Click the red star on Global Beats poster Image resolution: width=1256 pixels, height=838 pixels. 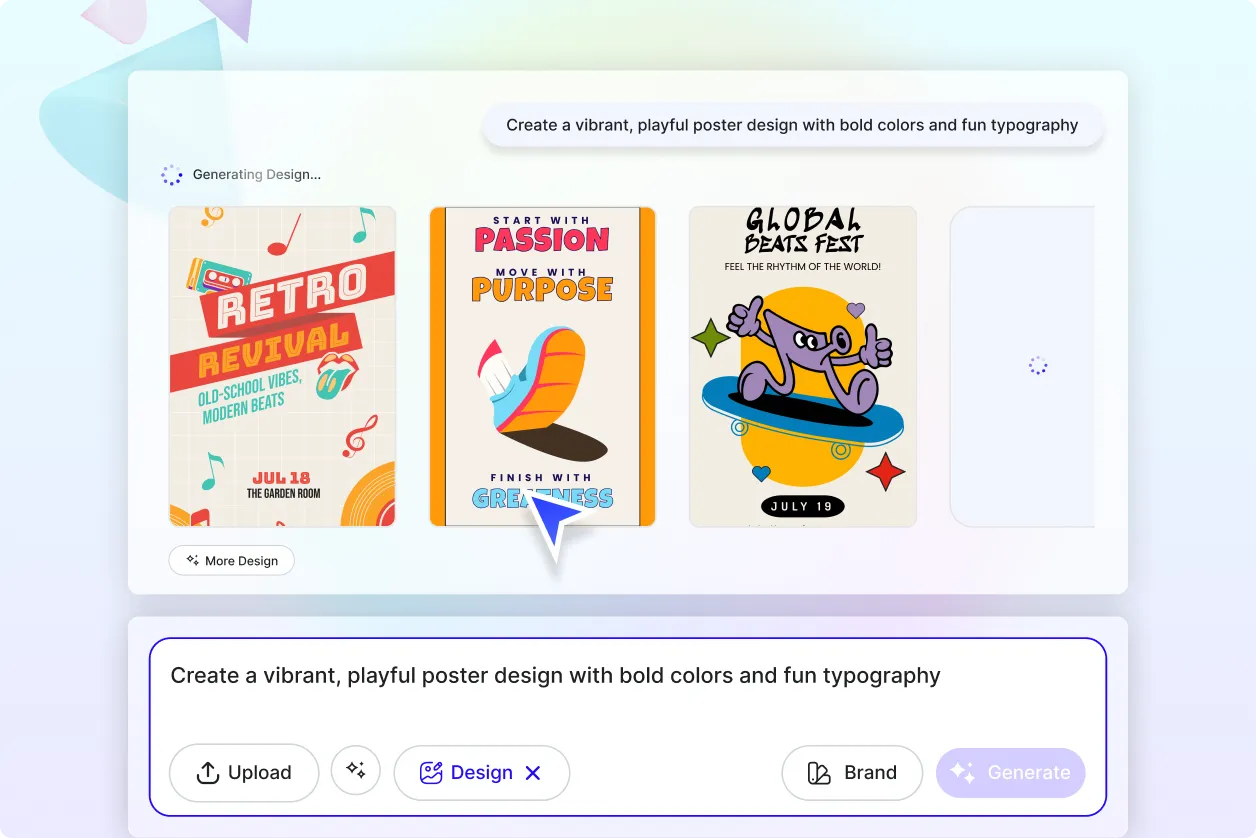(x=884, y=471)
